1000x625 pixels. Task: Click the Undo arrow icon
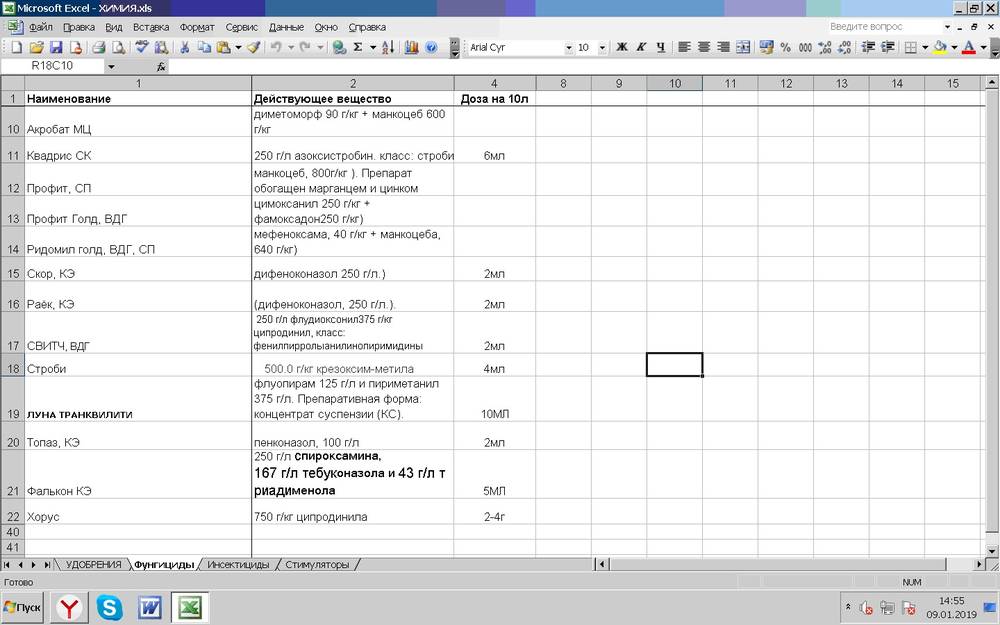tap(276, 47)
